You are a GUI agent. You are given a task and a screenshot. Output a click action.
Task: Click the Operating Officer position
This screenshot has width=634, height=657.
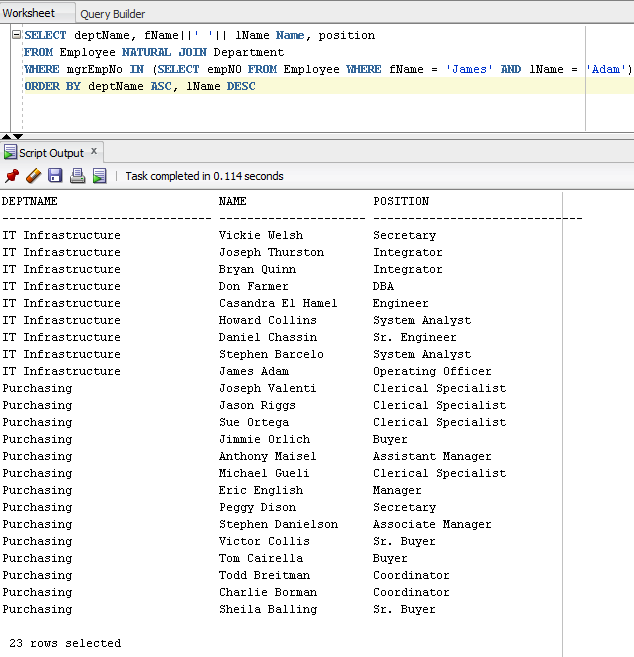pyautogui.click(x=432, y=372)
